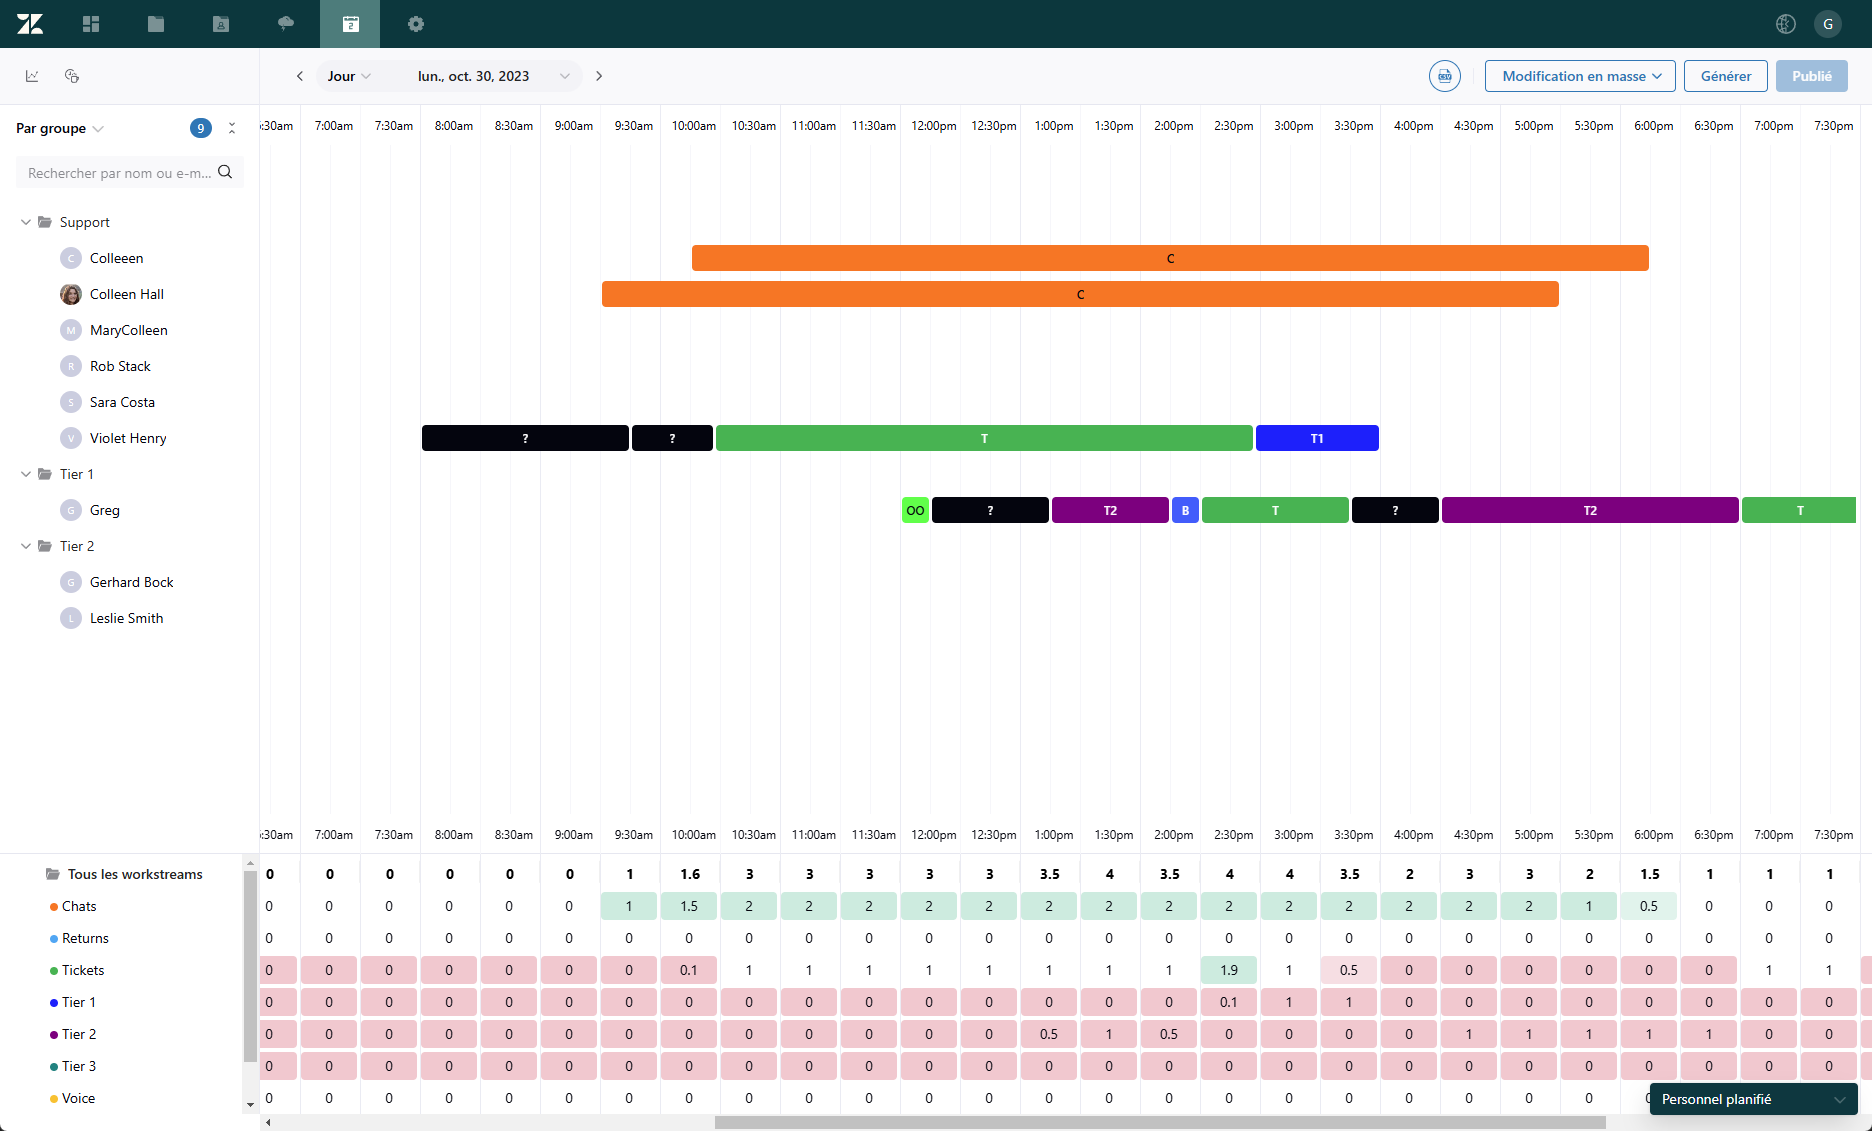
Task: Select agent Violet Henry
Action: click(x=128, y=438)
